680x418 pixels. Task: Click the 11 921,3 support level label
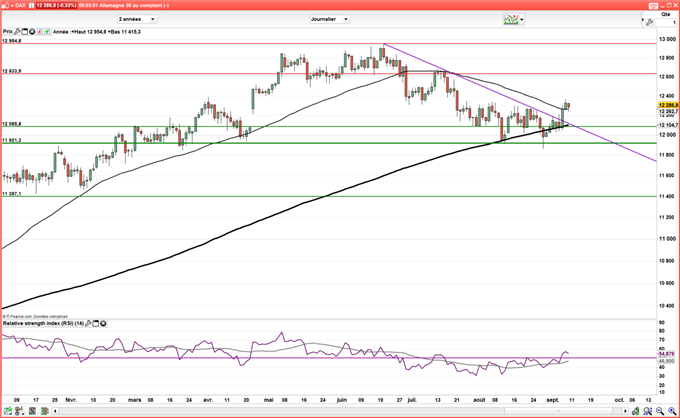click(x=12, y=140)
